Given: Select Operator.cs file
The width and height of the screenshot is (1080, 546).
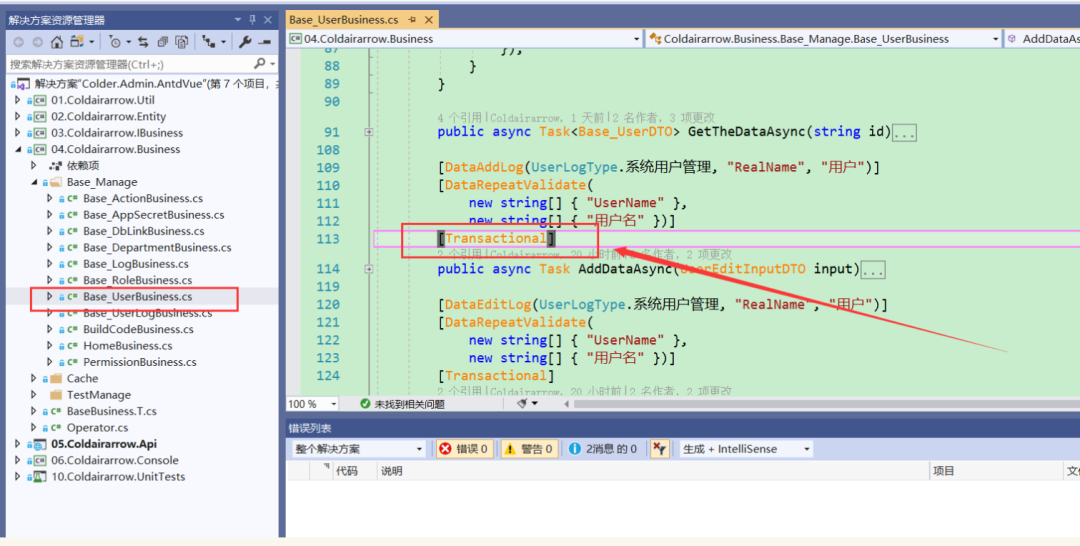Looking at the screenshot, I should (x=97, y=428).
